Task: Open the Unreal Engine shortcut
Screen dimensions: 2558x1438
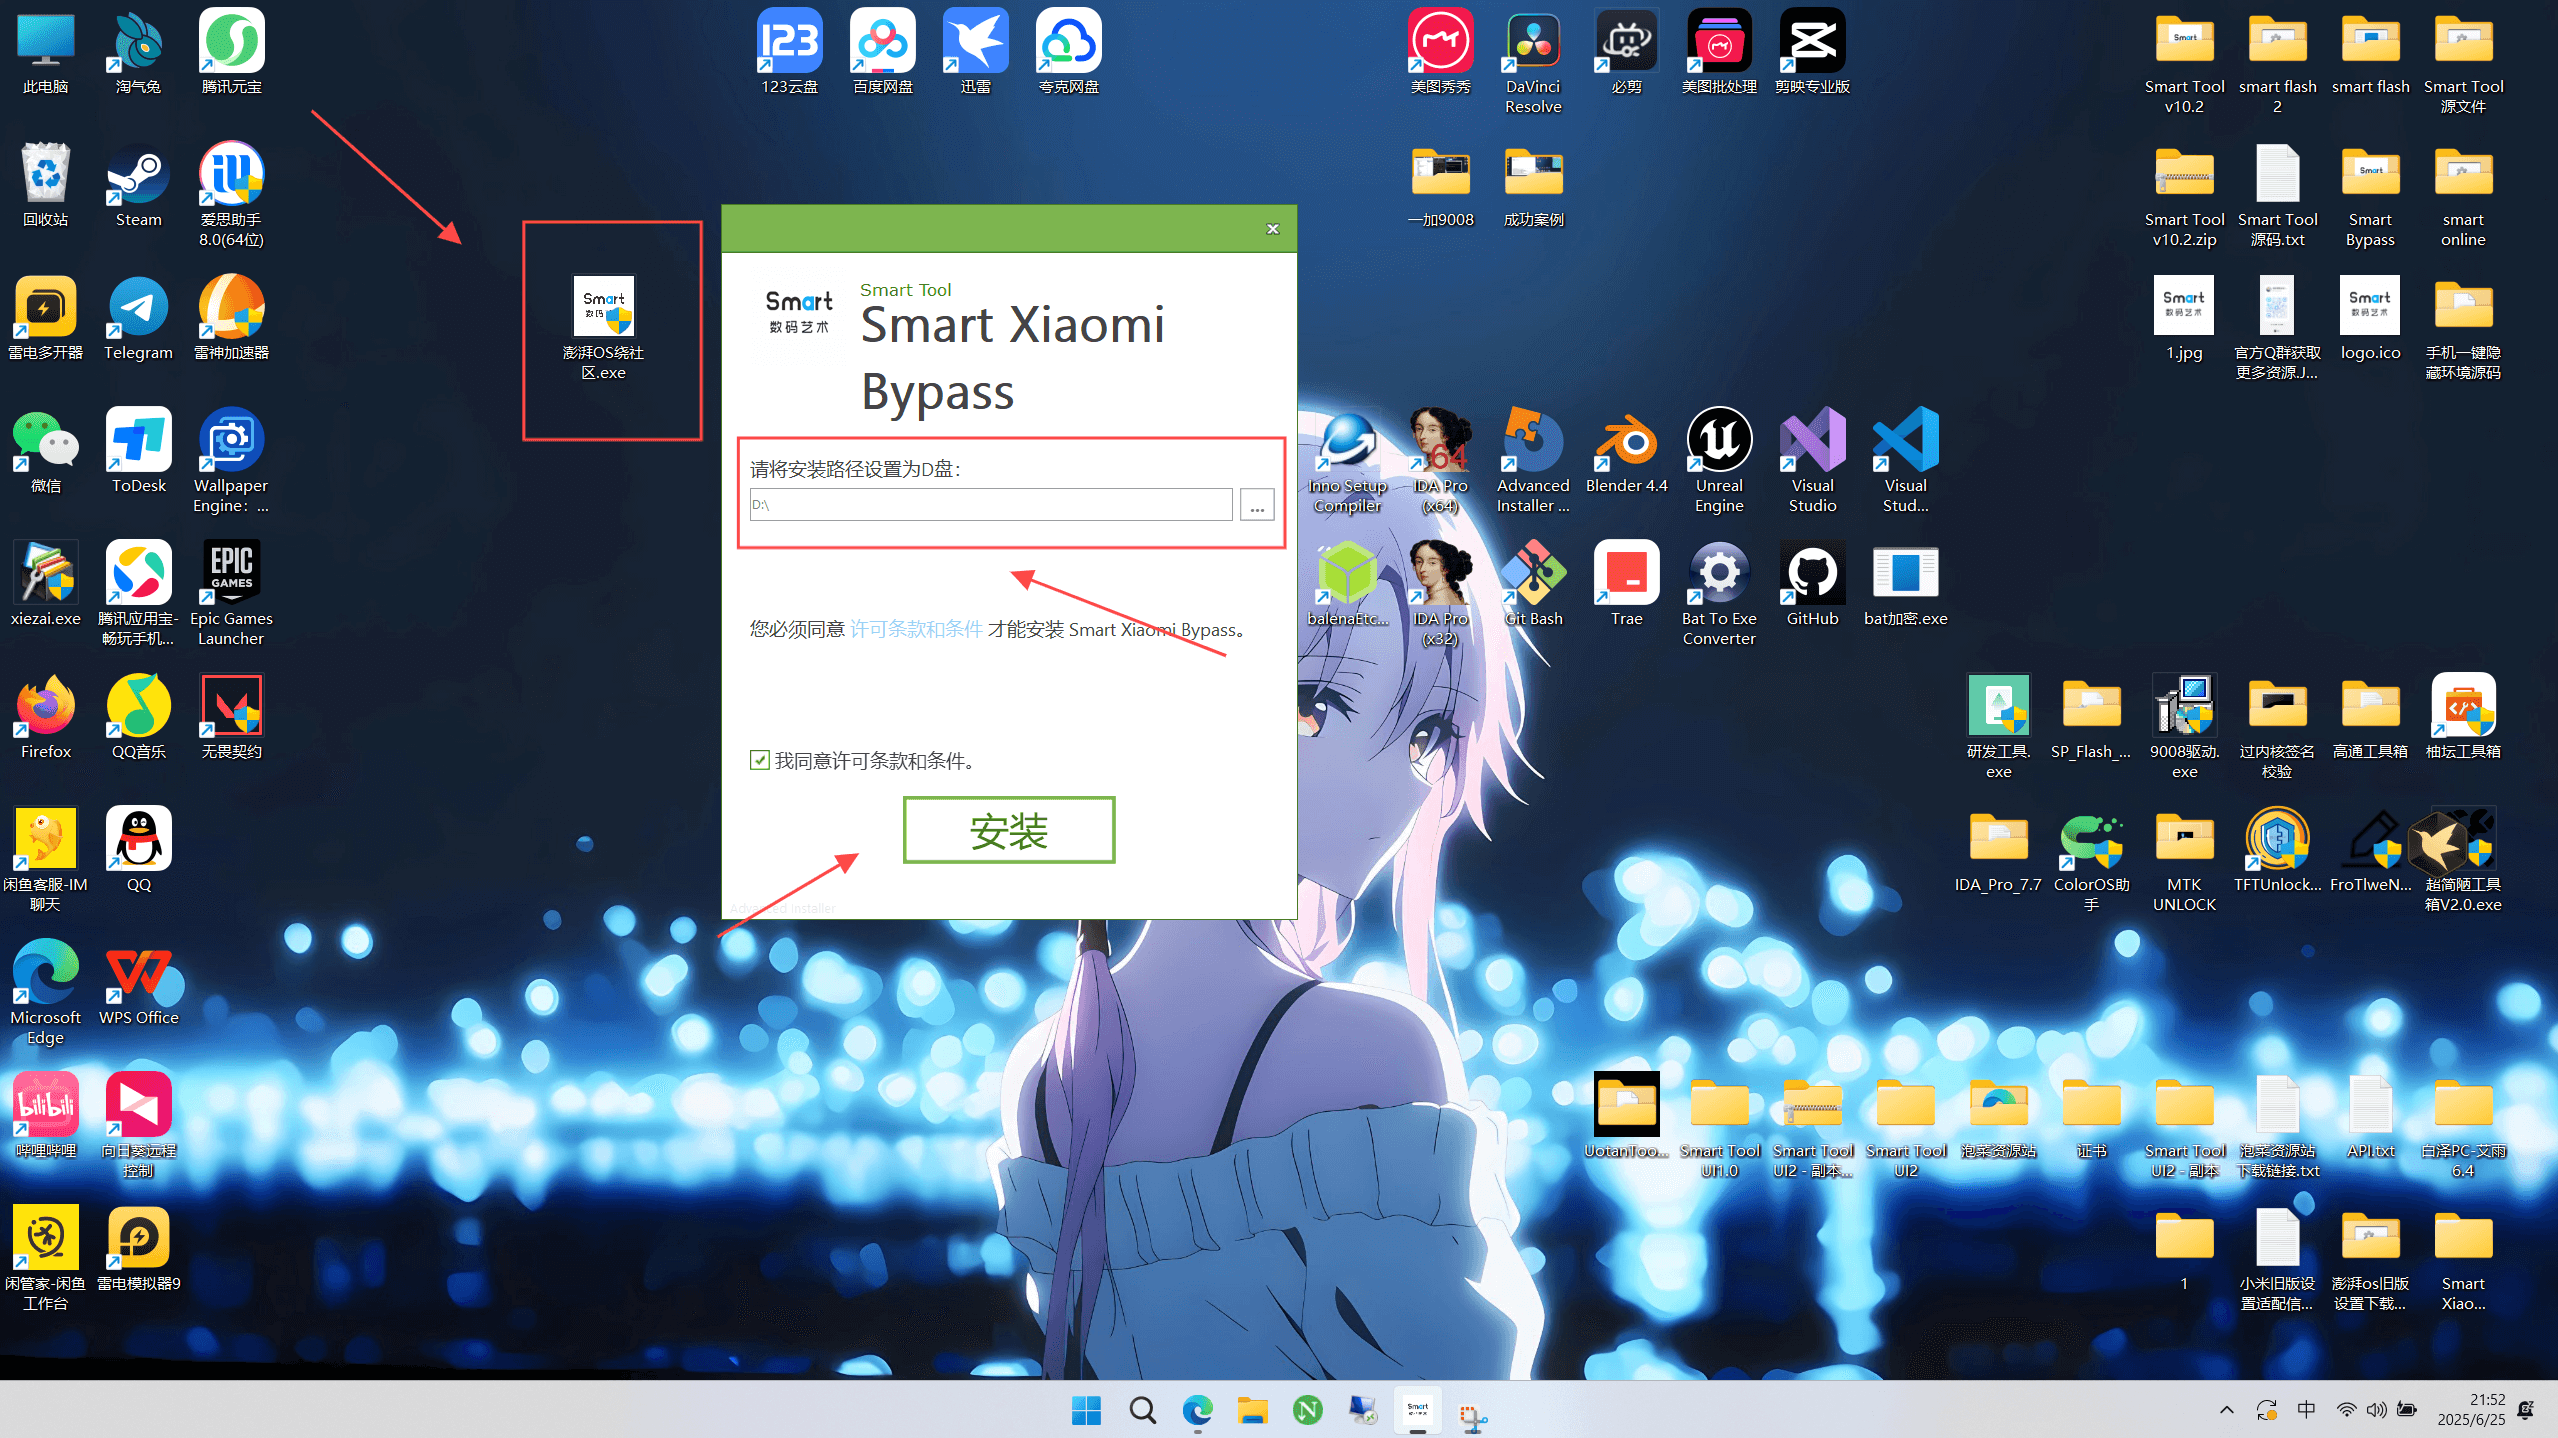Action: (x=1719, y=462)
